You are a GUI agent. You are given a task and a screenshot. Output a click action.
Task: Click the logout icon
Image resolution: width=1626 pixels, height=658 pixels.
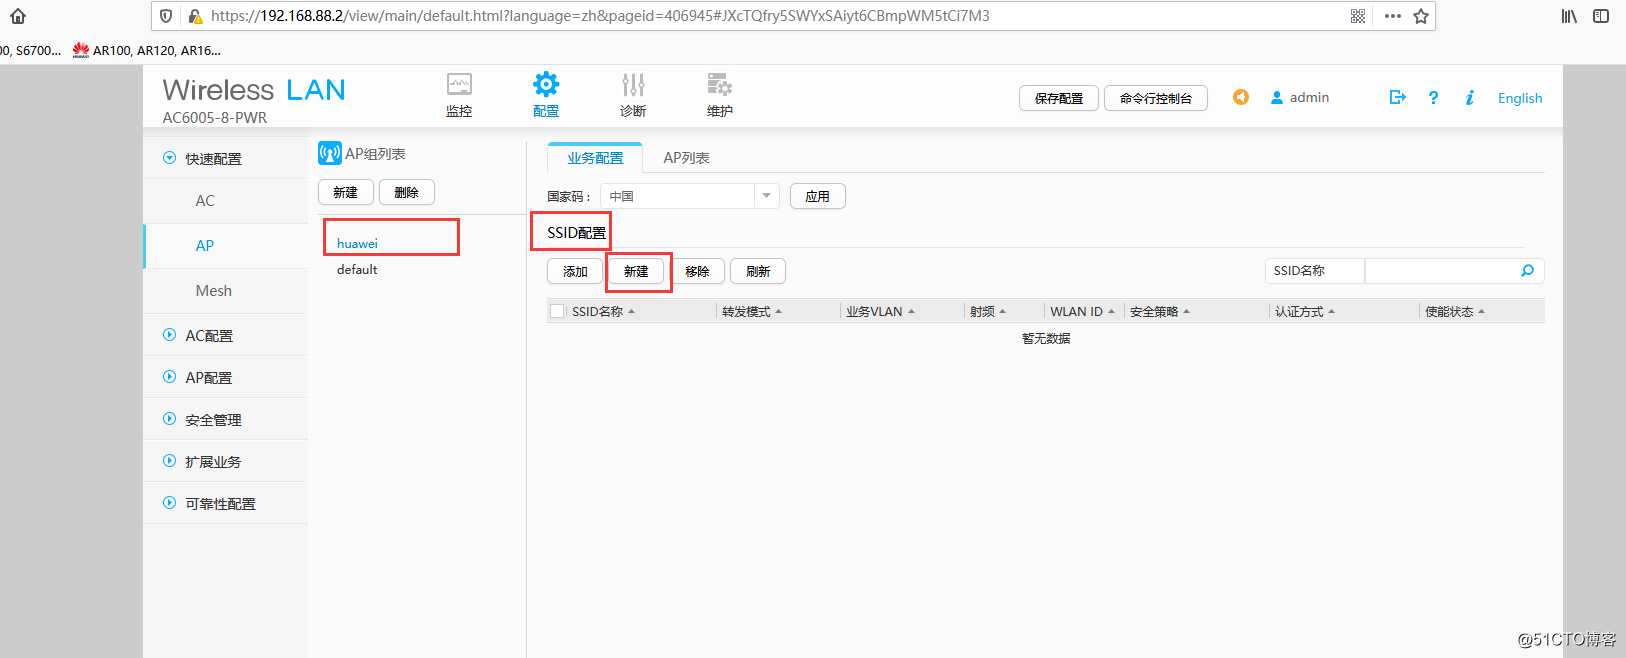tap(1398, 97)
